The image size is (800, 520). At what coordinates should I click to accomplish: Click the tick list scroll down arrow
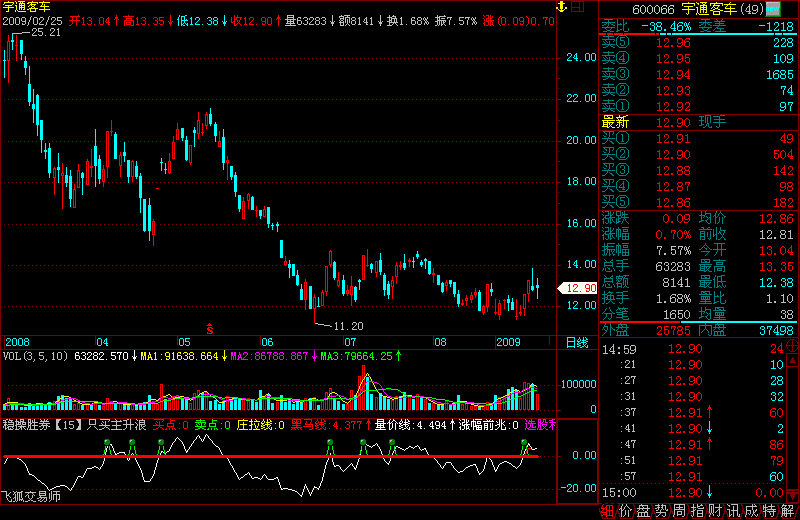793,496
